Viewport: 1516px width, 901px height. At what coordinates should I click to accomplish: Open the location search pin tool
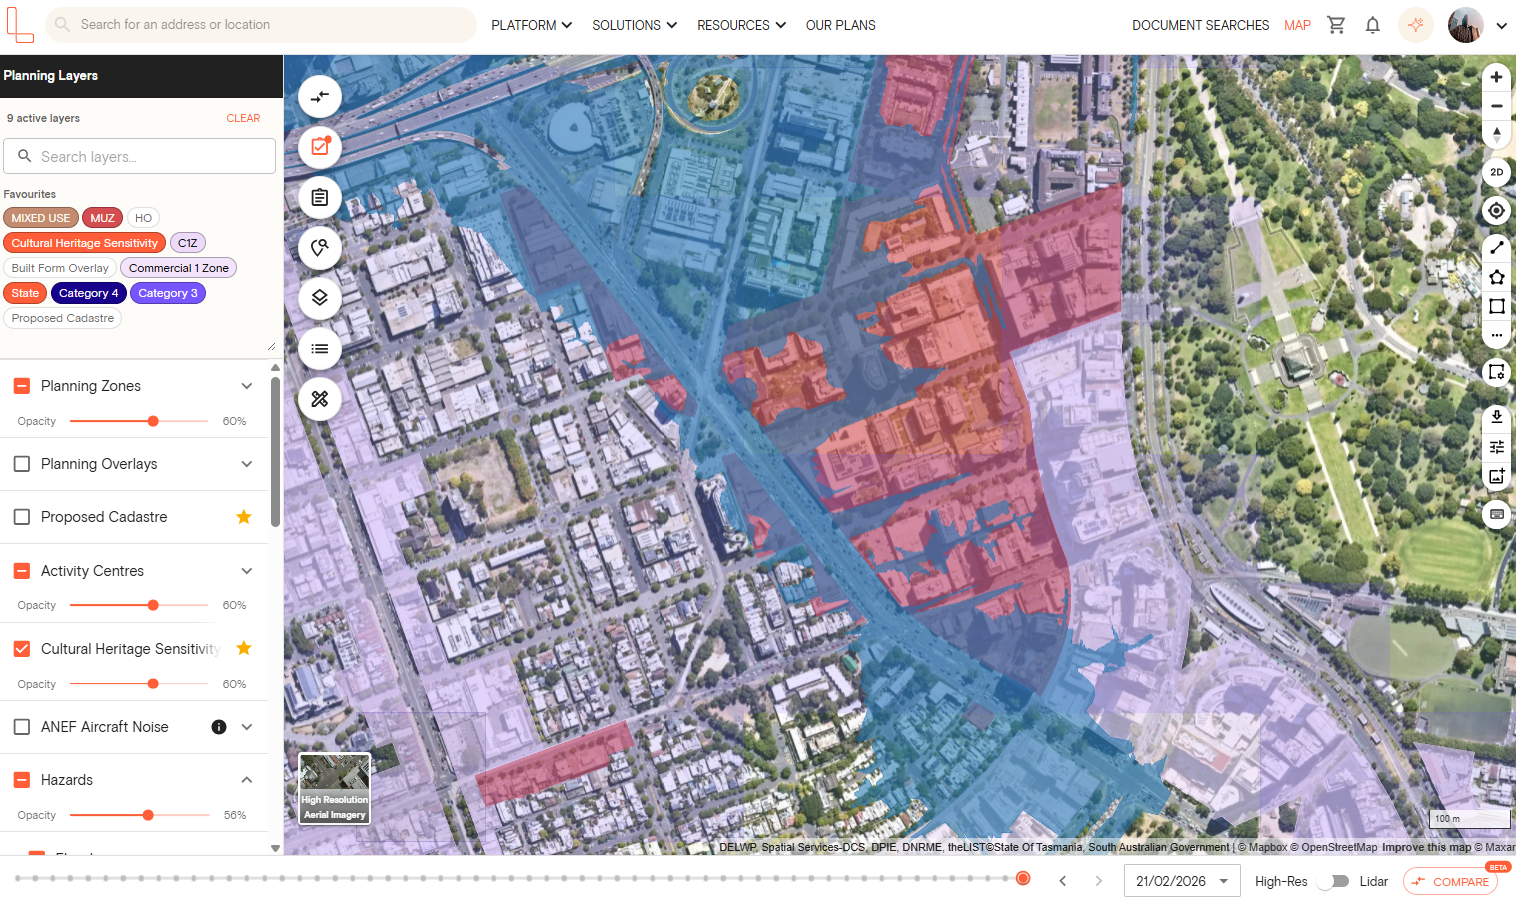click(x=320, y=247)
